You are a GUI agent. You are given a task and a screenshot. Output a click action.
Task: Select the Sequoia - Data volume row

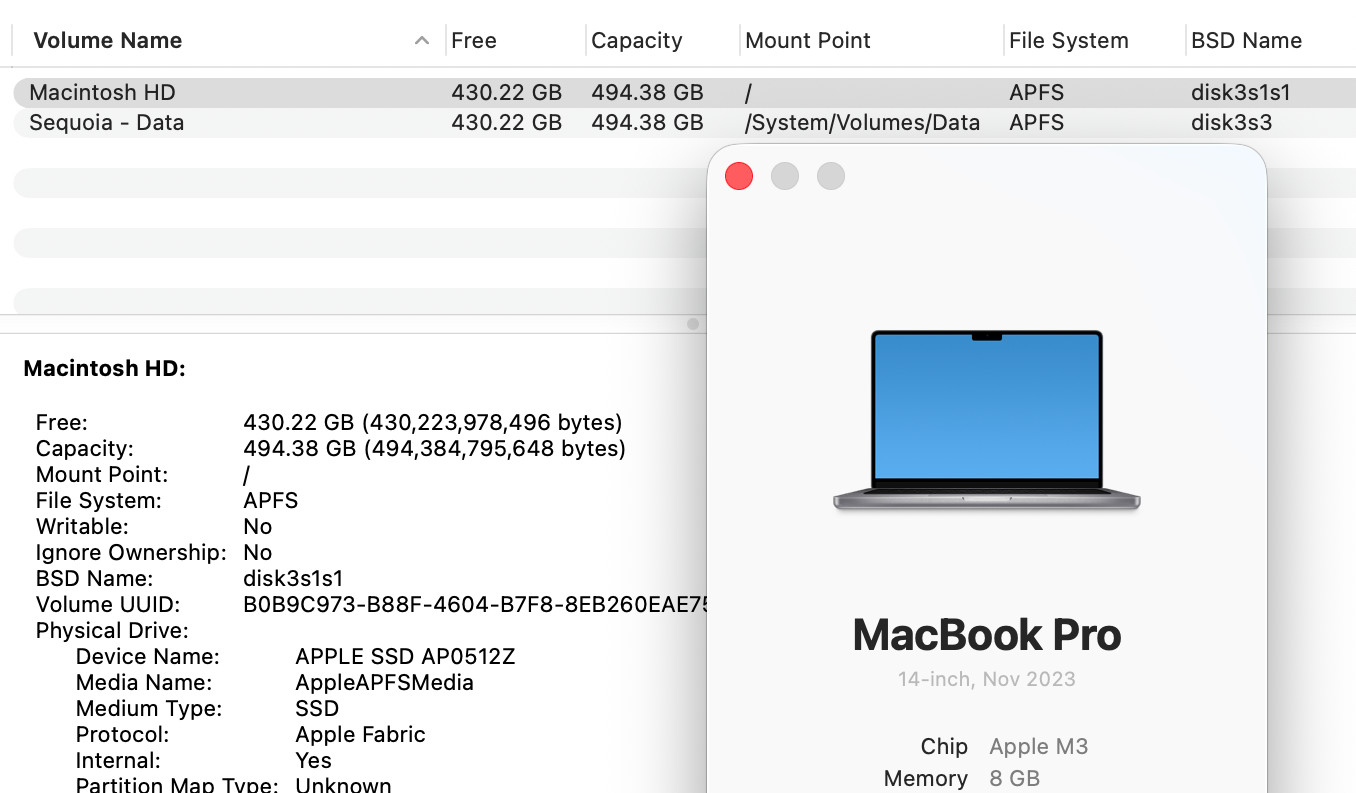685,123
